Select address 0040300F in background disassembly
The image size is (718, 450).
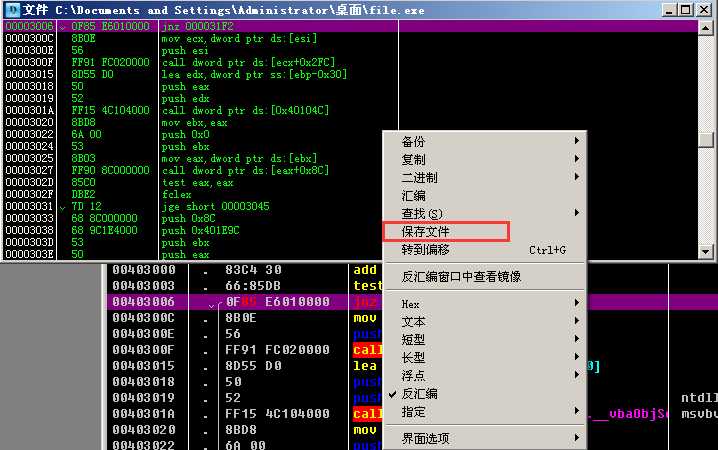point(144,350)
